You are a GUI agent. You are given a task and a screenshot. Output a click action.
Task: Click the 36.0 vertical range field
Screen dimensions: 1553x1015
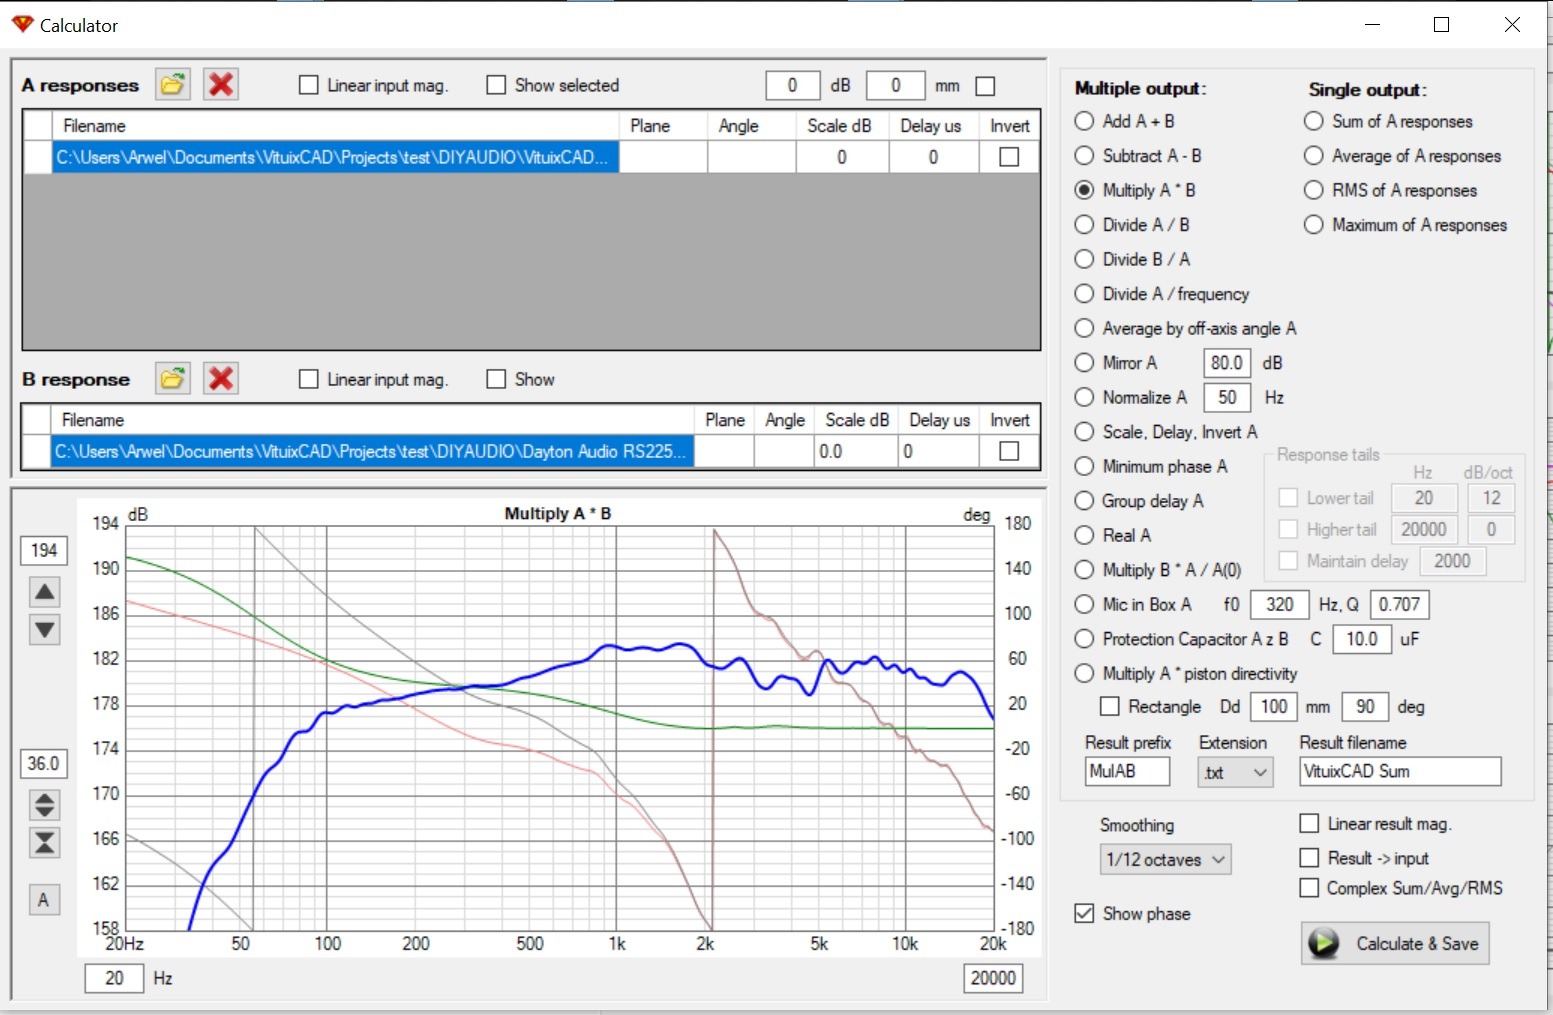(44, 763)
